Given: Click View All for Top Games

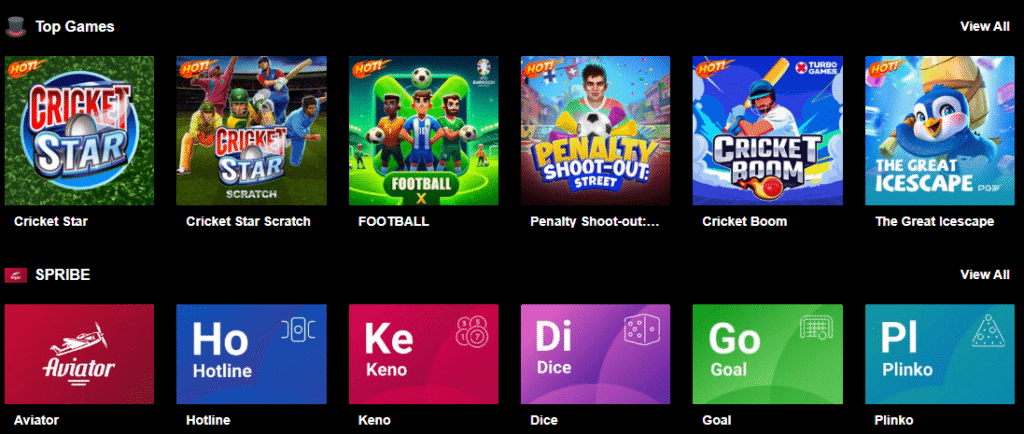Looking at the screenshot, I should (x=985, y=27).
